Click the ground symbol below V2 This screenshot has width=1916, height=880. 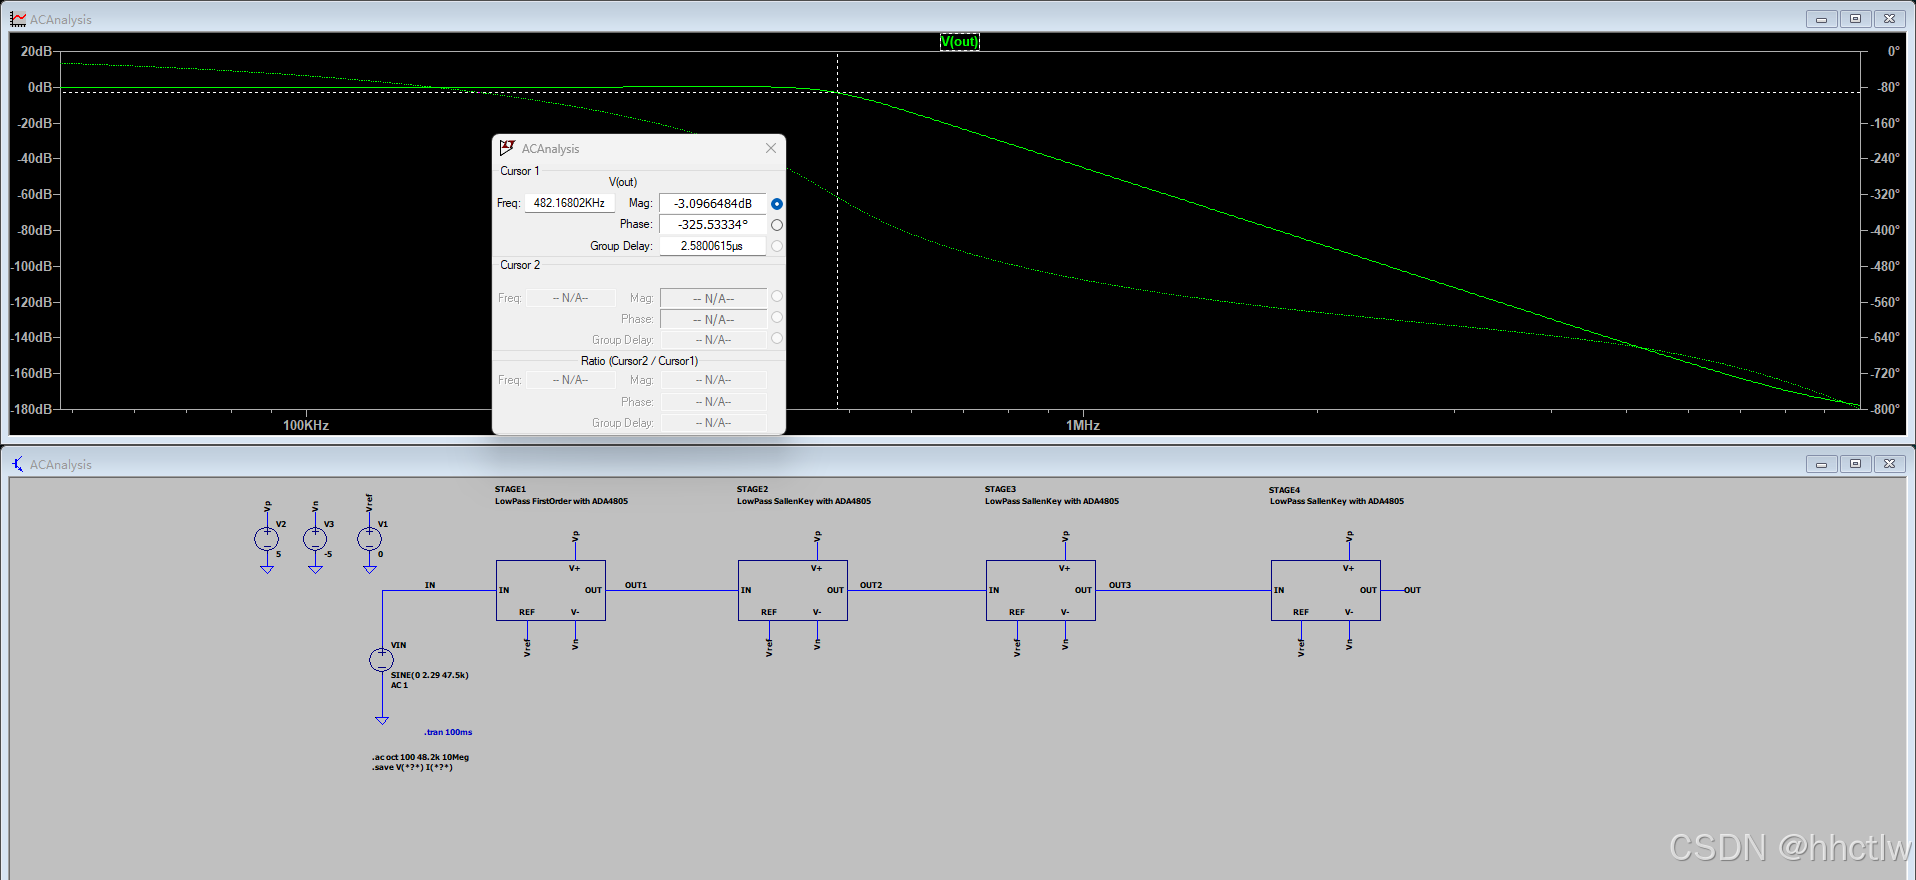coord(267,569)
